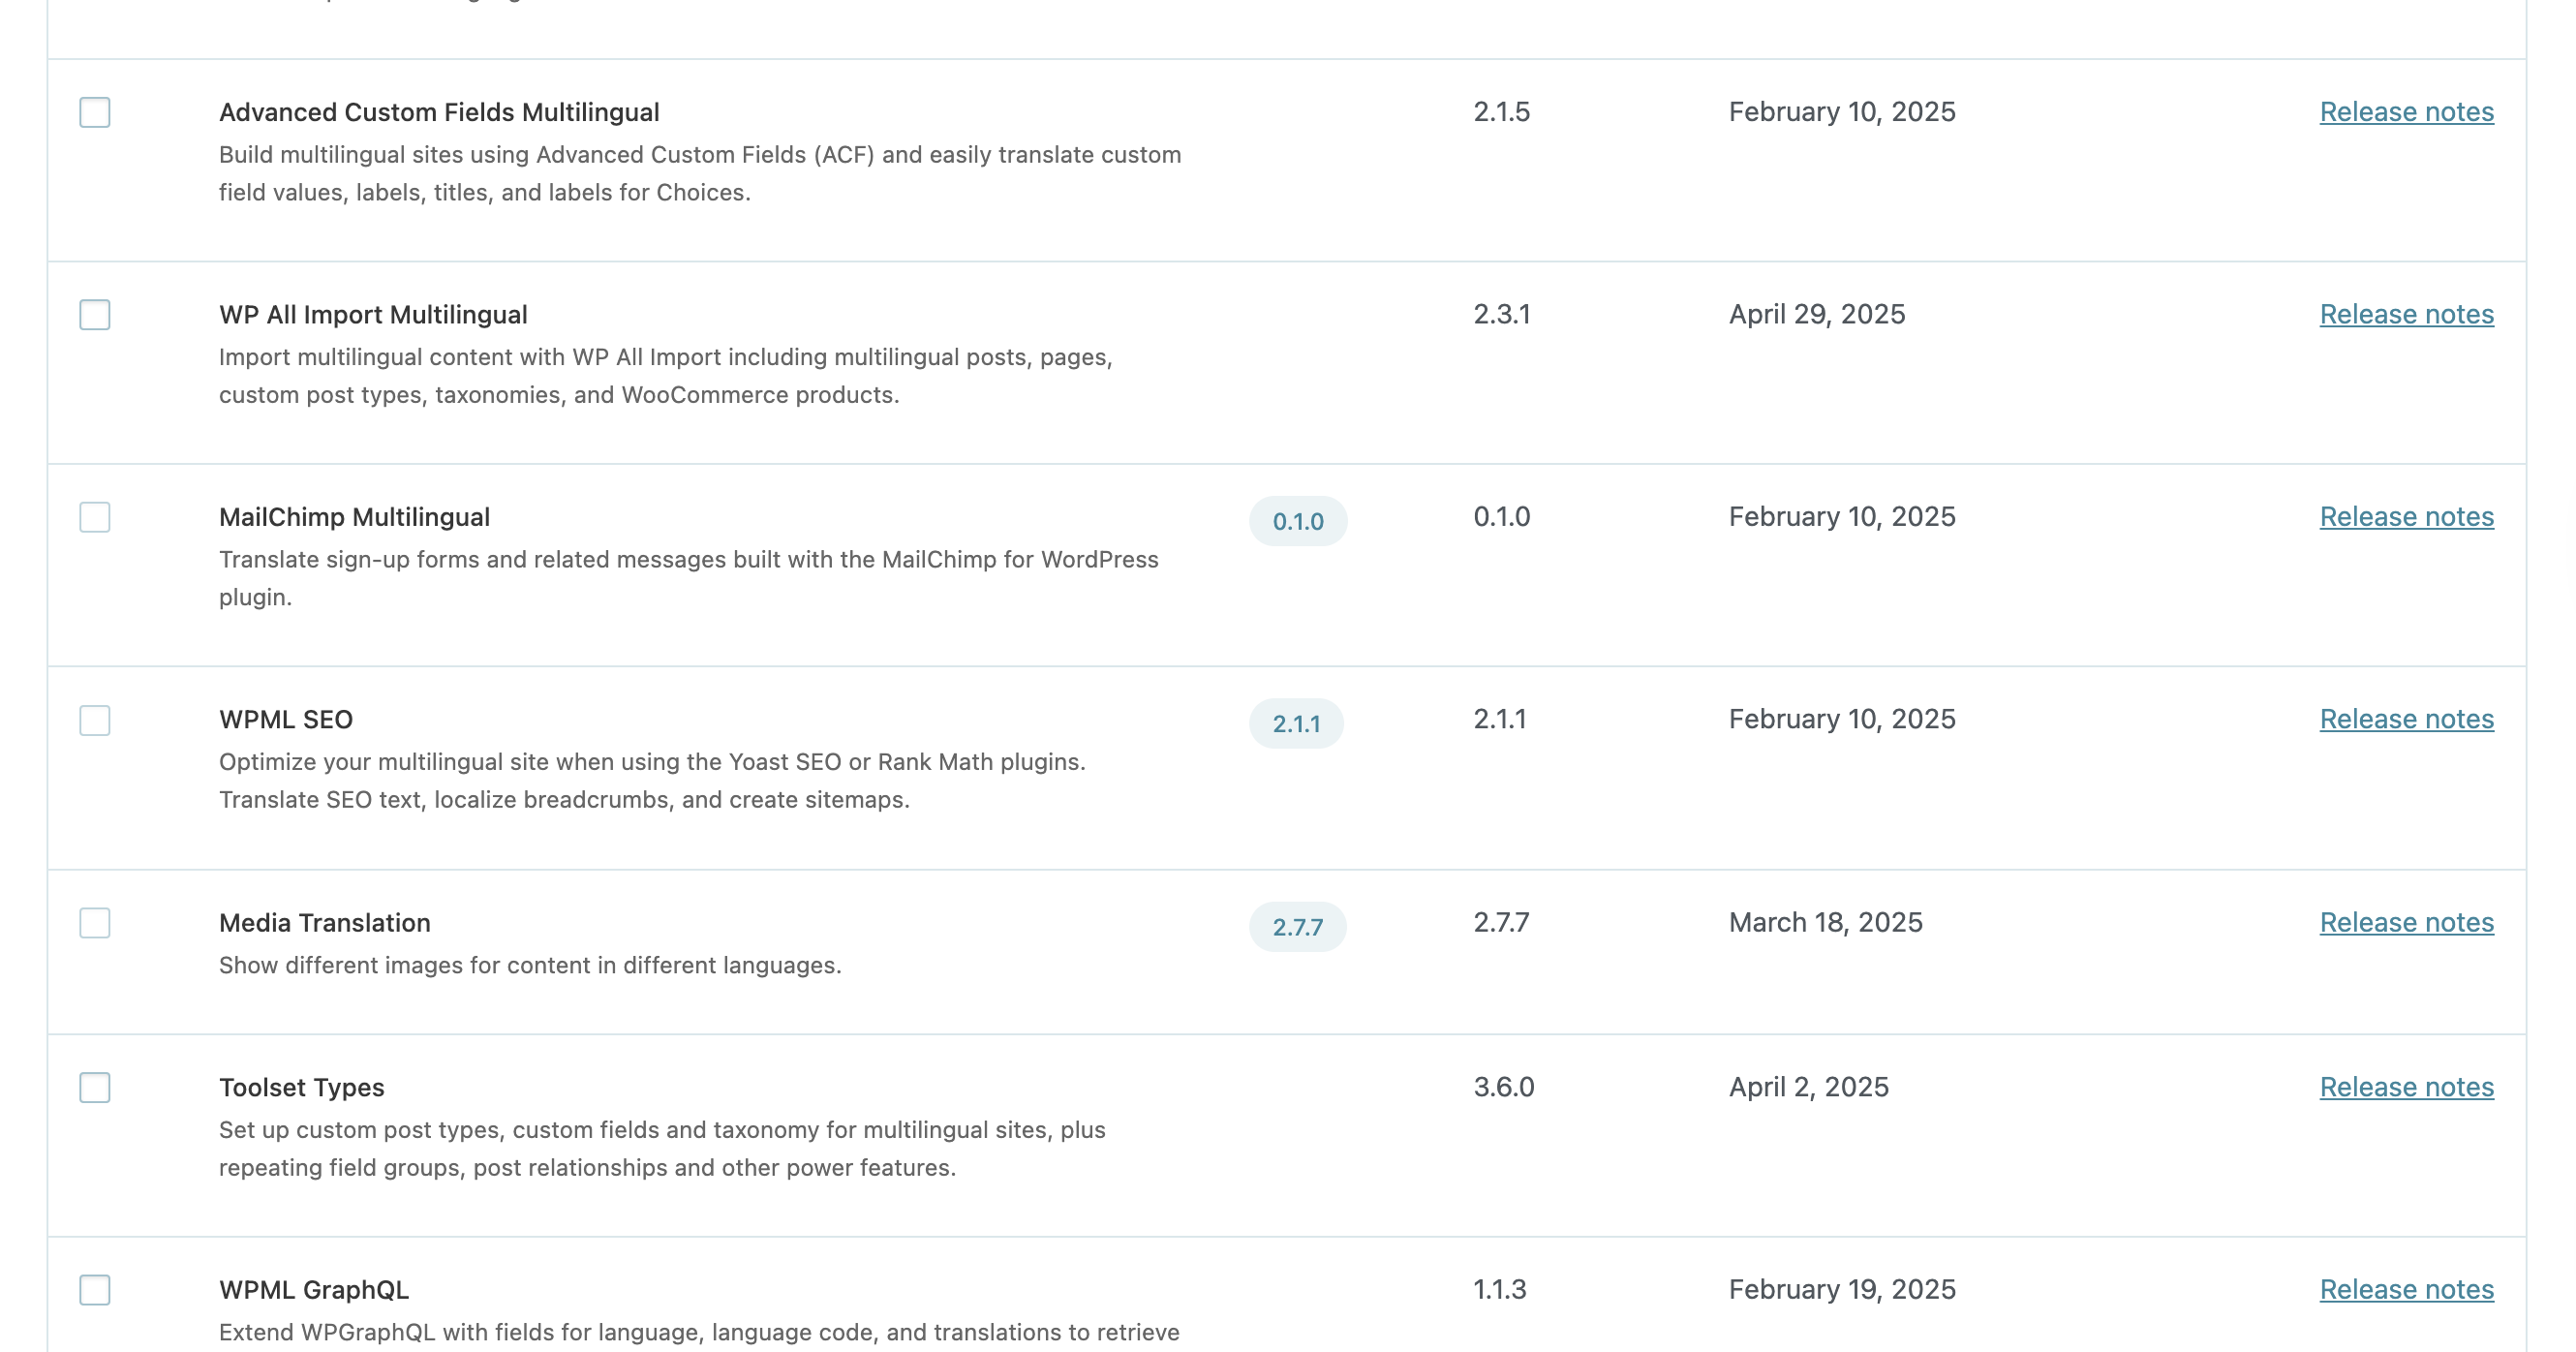Check the Advanced Custom Fields Multilingual checkbox

[x=95, y=112]
